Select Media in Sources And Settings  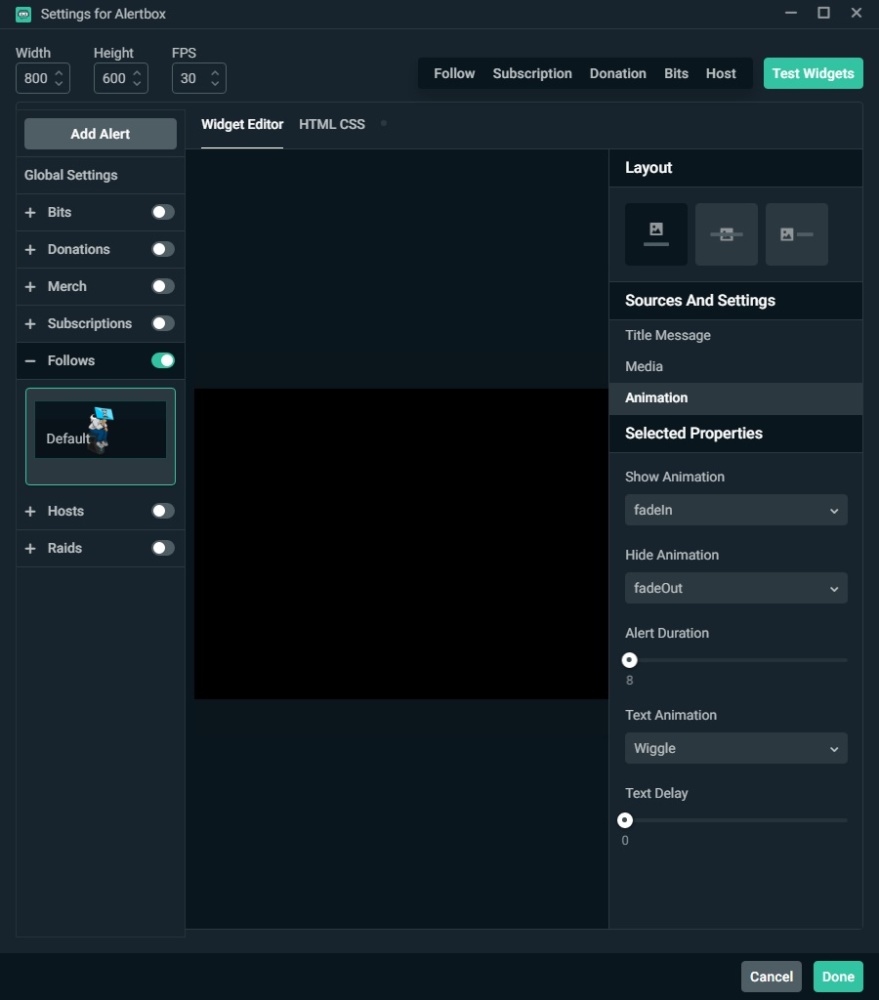735,367
